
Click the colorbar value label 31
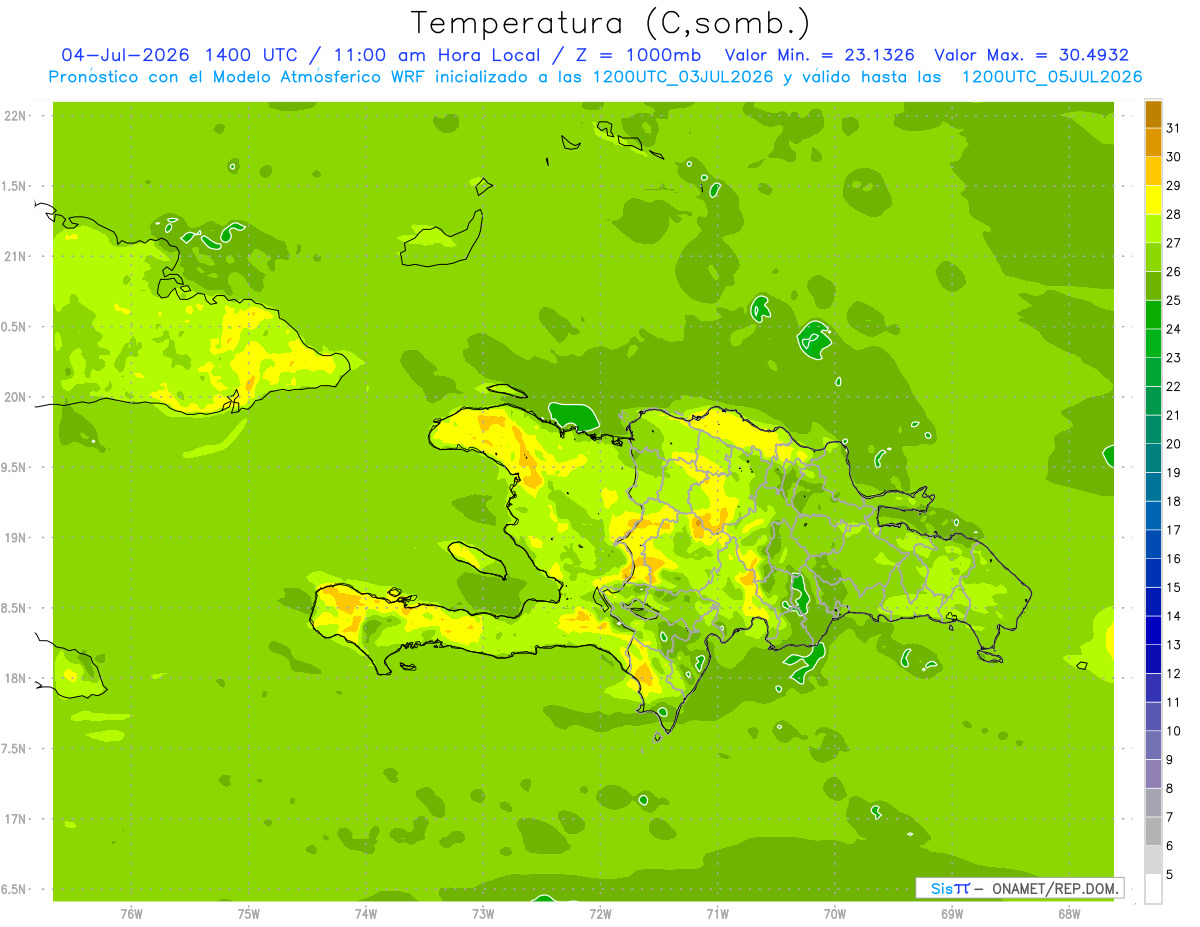[1173, 128]
